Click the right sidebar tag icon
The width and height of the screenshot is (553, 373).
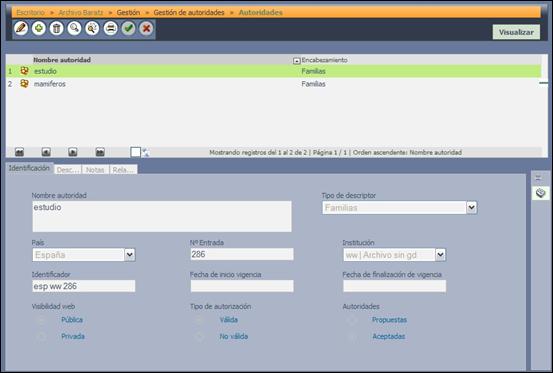540,193
